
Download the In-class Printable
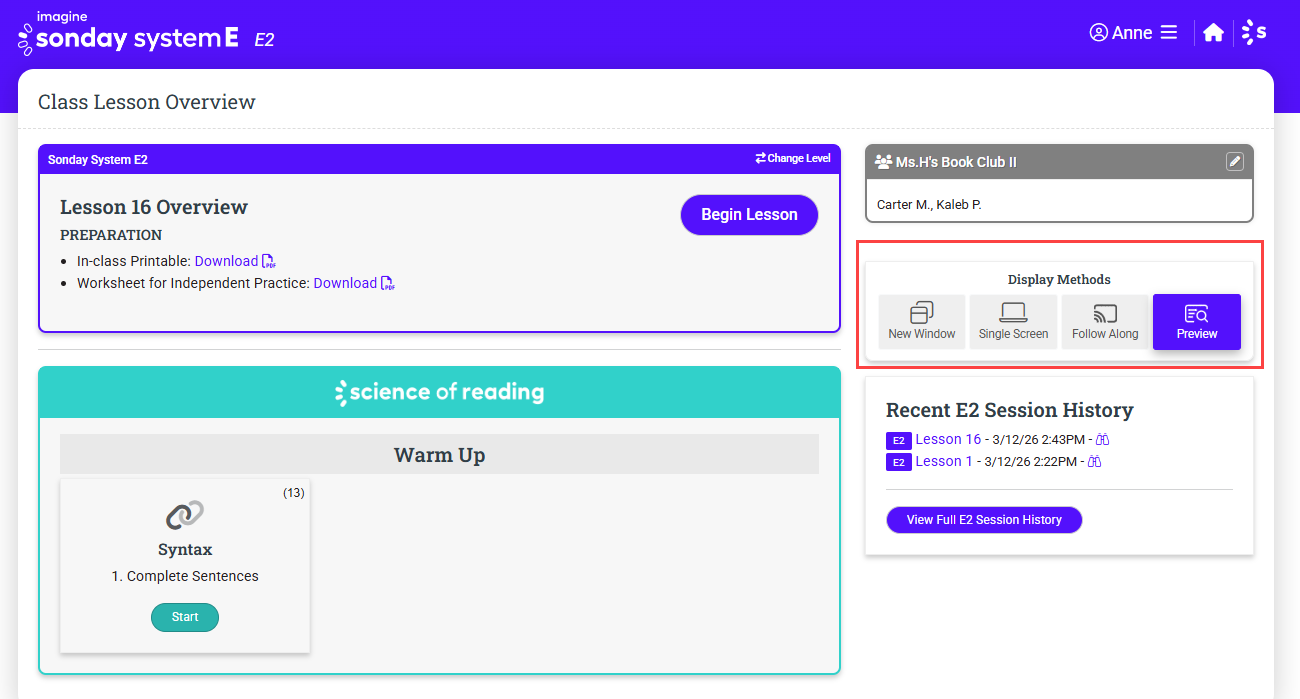coord(226,261)
